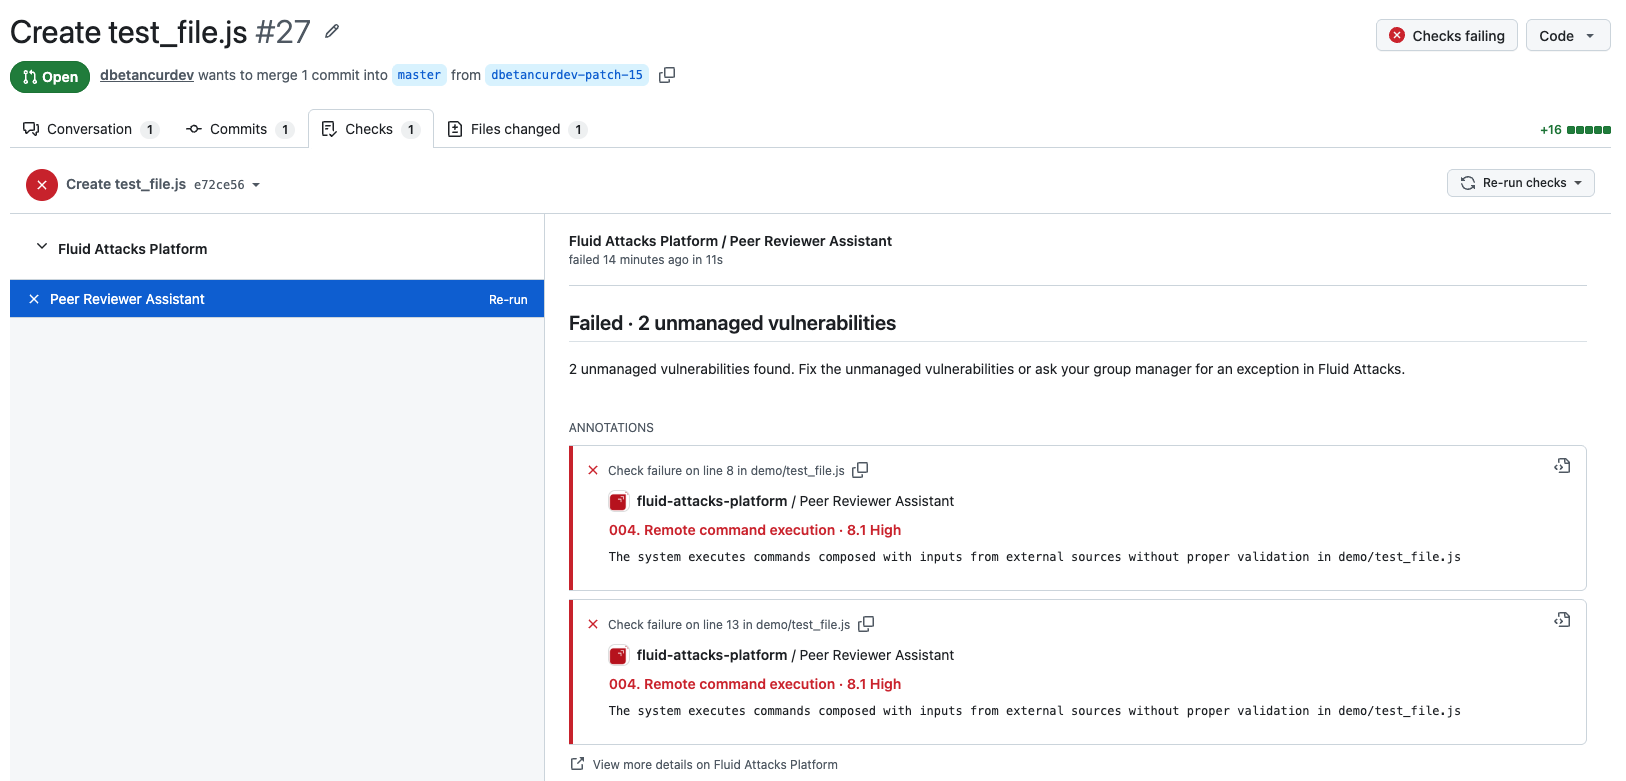Click X failure icon on line 8 annotation
This screenshot has width=1626, height=781.
coord(593,470)
